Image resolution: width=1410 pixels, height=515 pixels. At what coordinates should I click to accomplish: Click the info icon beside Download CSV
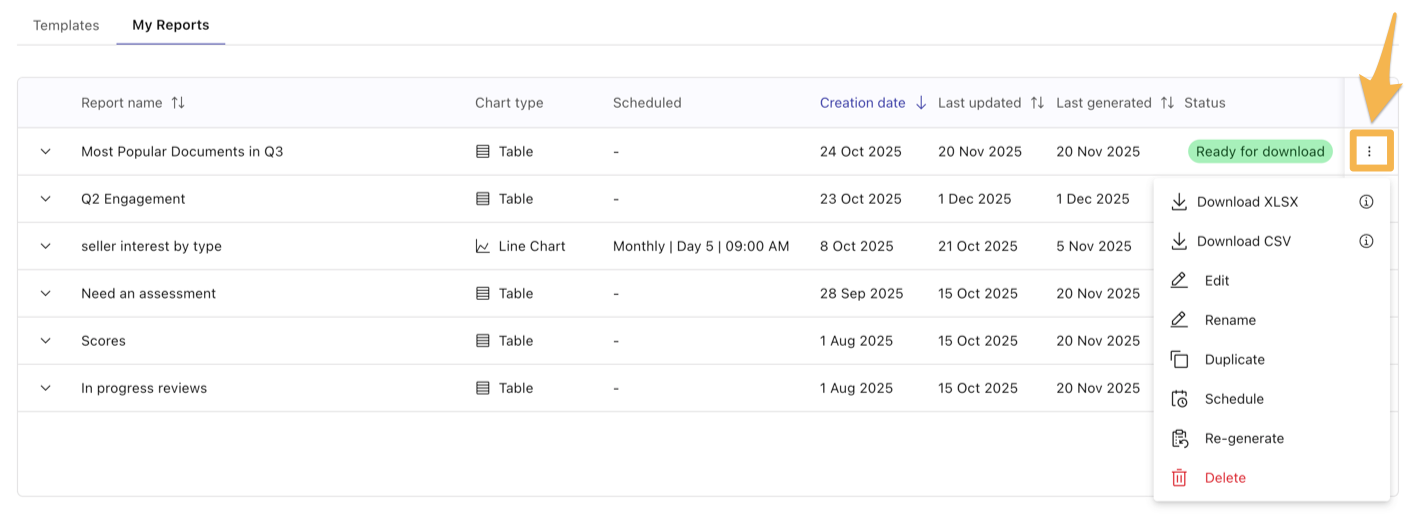(x=1366, y=241)
